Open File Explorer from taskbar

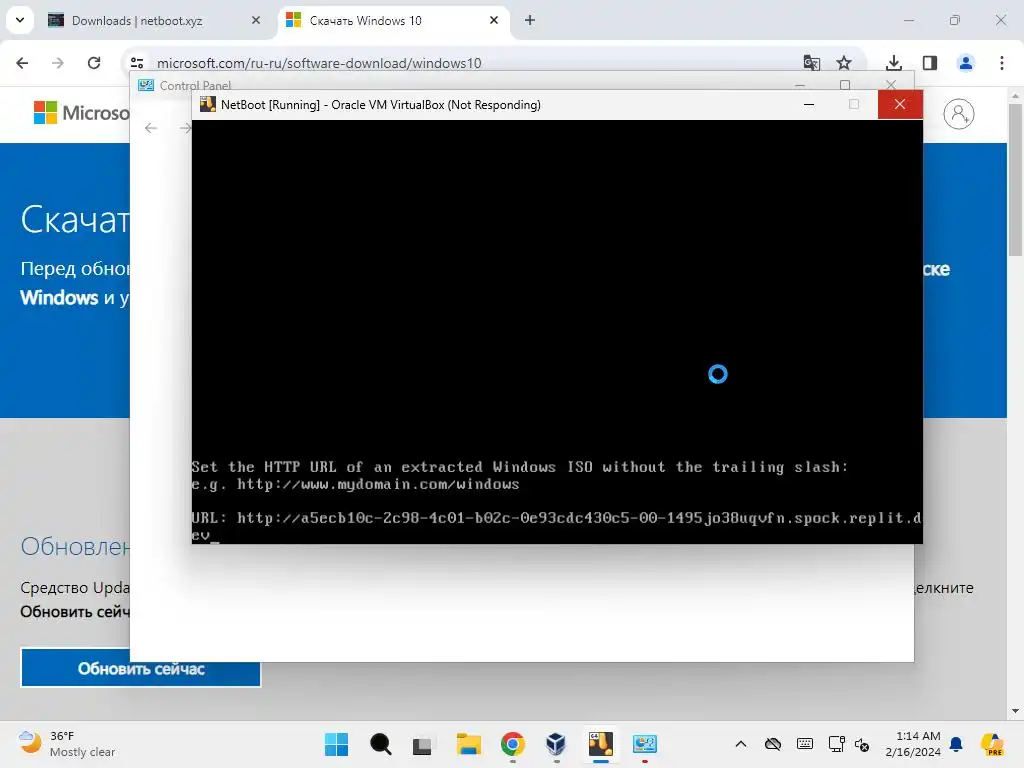click(x=468, y=744)
